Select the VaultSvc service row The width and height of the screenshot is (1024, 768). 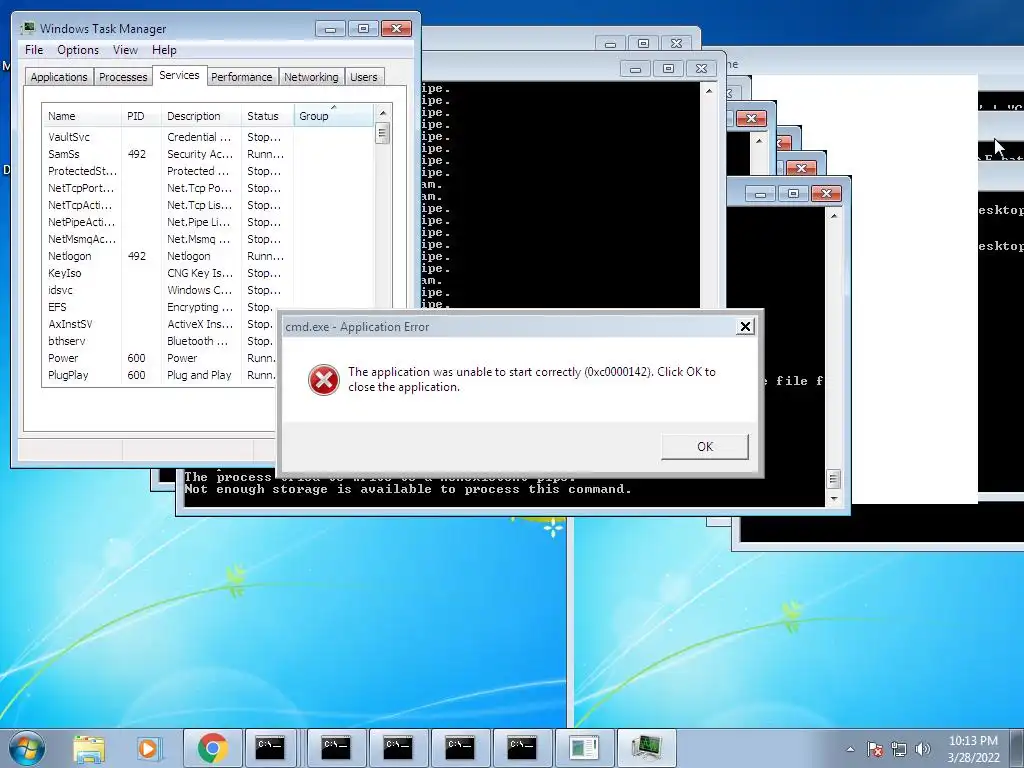(208, 137)
